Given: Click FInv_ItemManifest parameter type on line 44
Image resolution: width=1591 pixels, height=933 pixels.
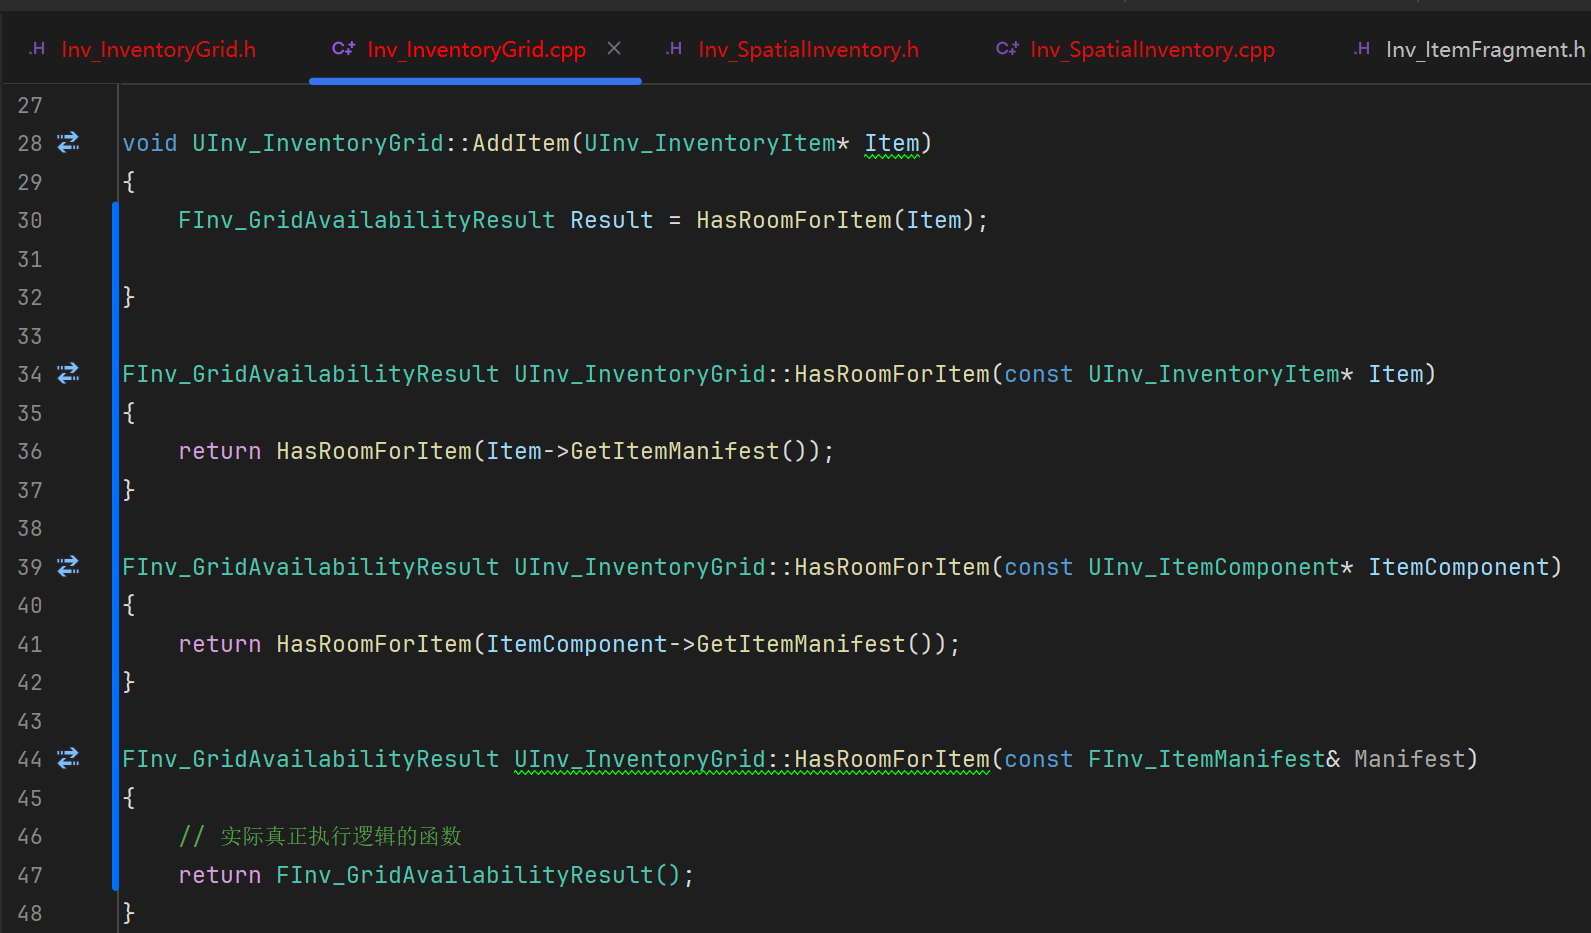Looking at the screenshot, I should (1207, 759).
